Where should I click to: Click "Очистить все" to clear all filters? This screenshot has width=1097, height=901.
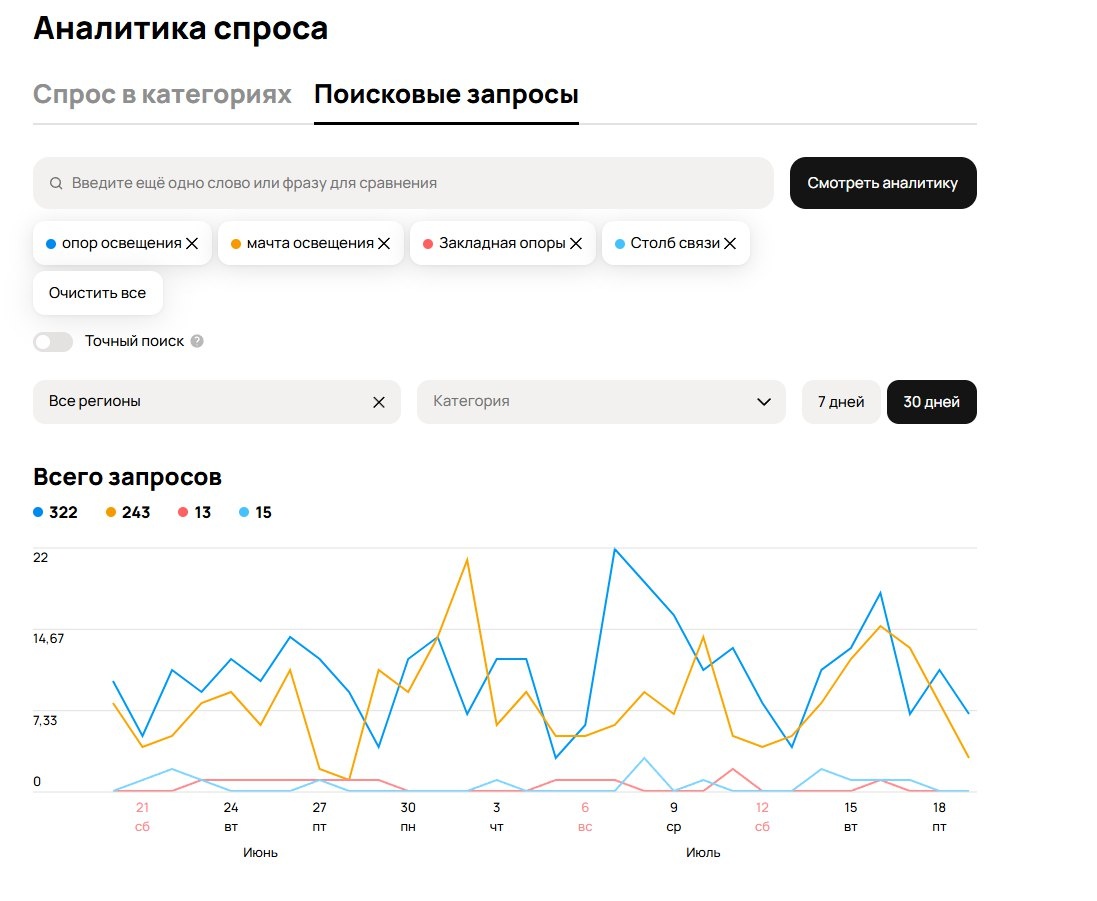pos(97,292)
